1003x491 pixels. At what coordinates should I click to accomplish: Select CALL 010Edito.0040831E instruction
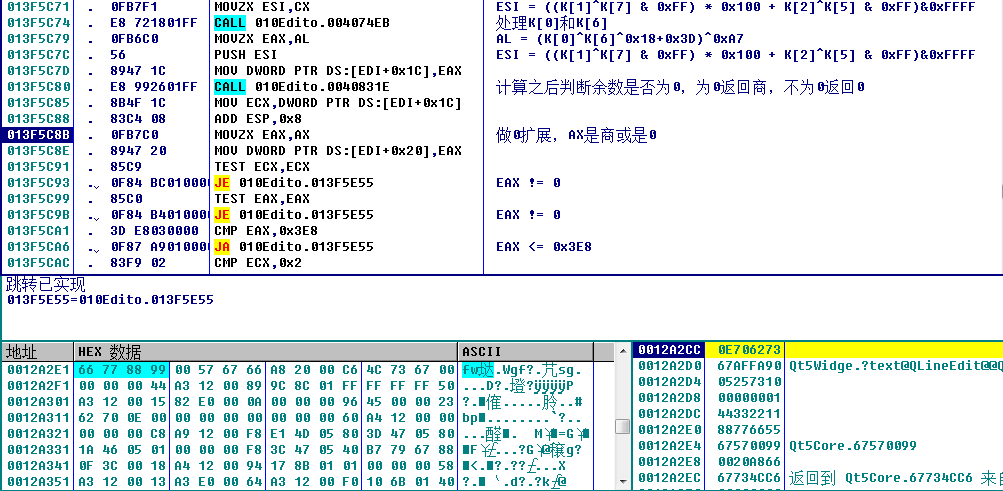point(302,87)
